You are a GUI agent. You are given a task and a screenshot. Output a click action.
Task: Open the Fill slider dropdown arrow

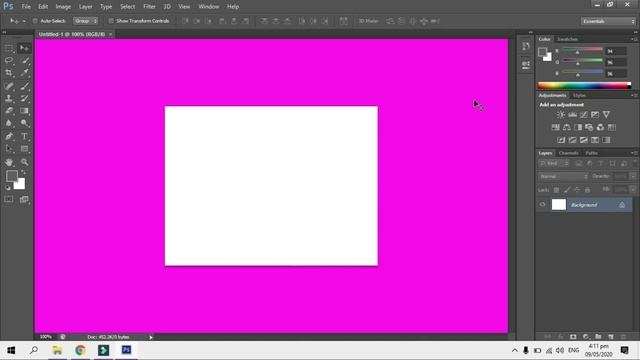(x=633, y=190)
